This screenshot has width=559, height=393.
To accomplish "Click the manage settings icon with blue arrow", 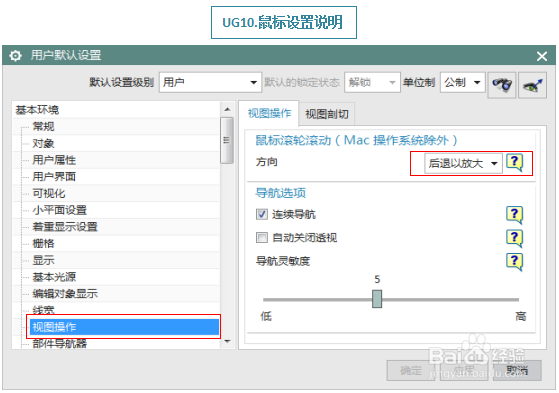I will pyautogui.click(x=533, y=85).
